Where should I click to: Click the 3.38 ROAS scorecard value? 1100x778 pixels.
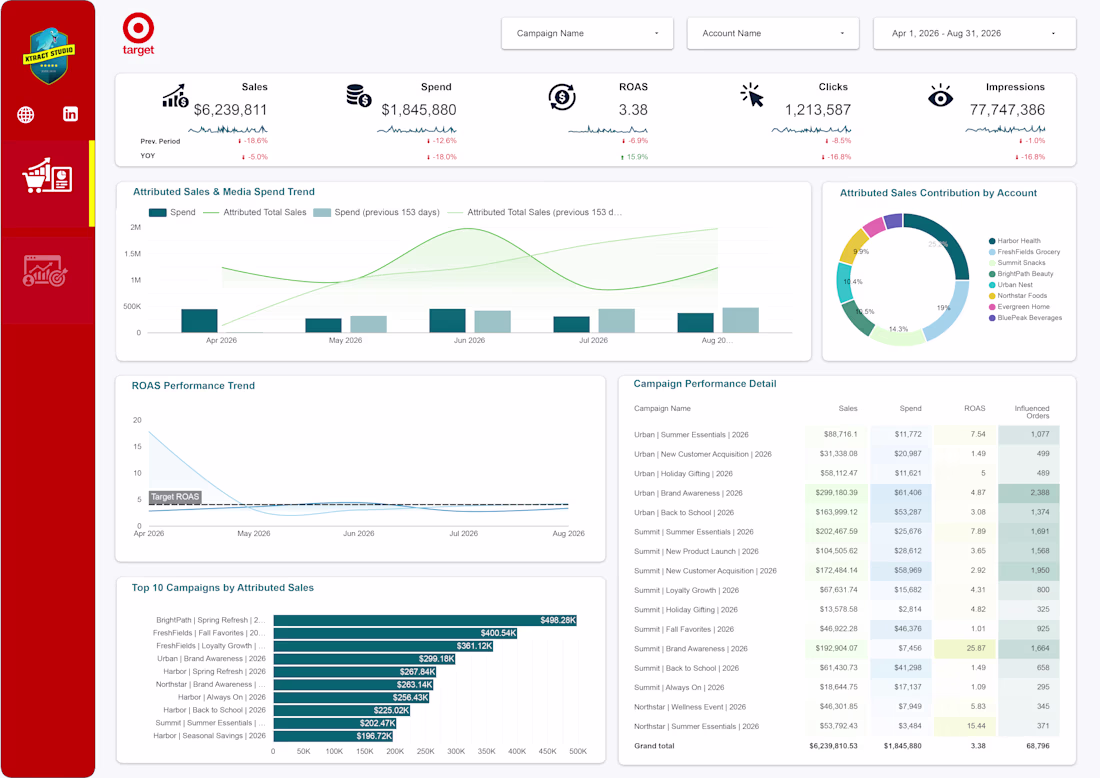coord(633,110)
